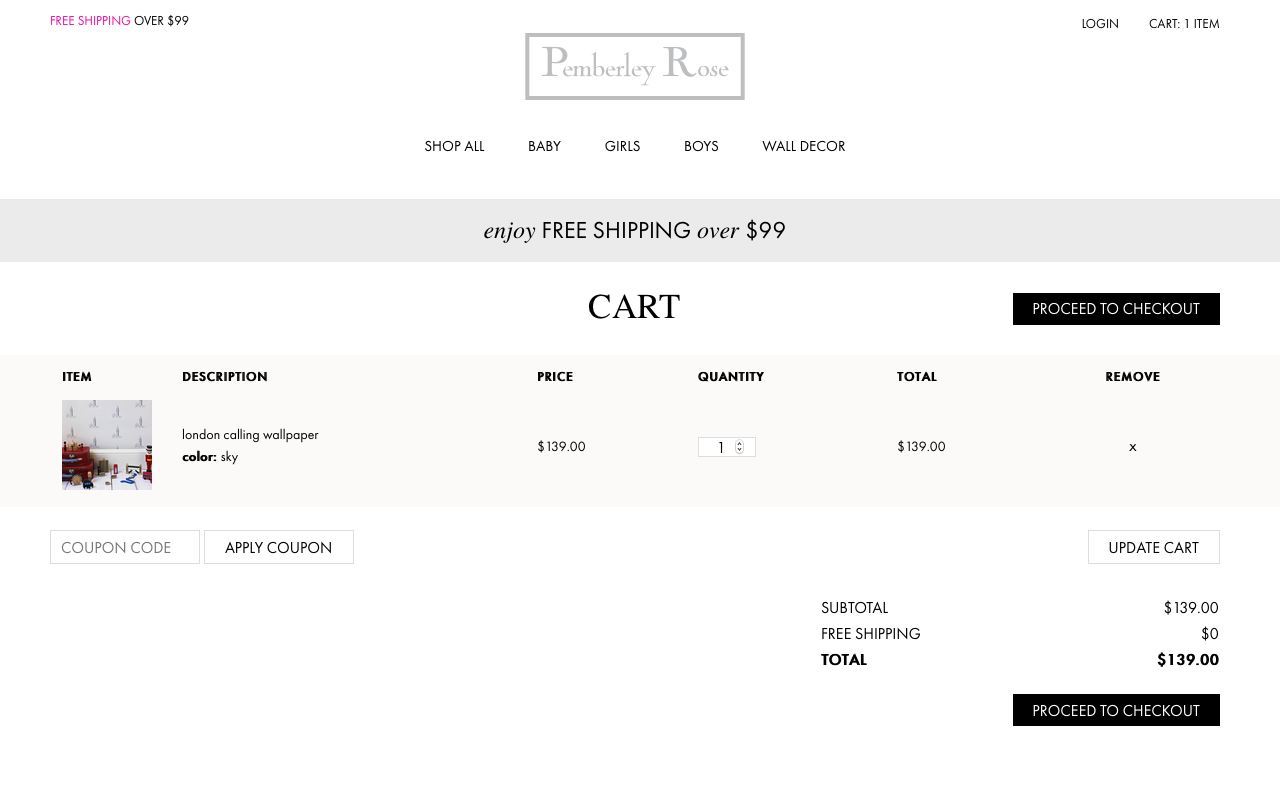Screen dimensions: 1280x800
Task: Open the WALL DECOR section
Action: pyautogui.click(x=803, y=146)
